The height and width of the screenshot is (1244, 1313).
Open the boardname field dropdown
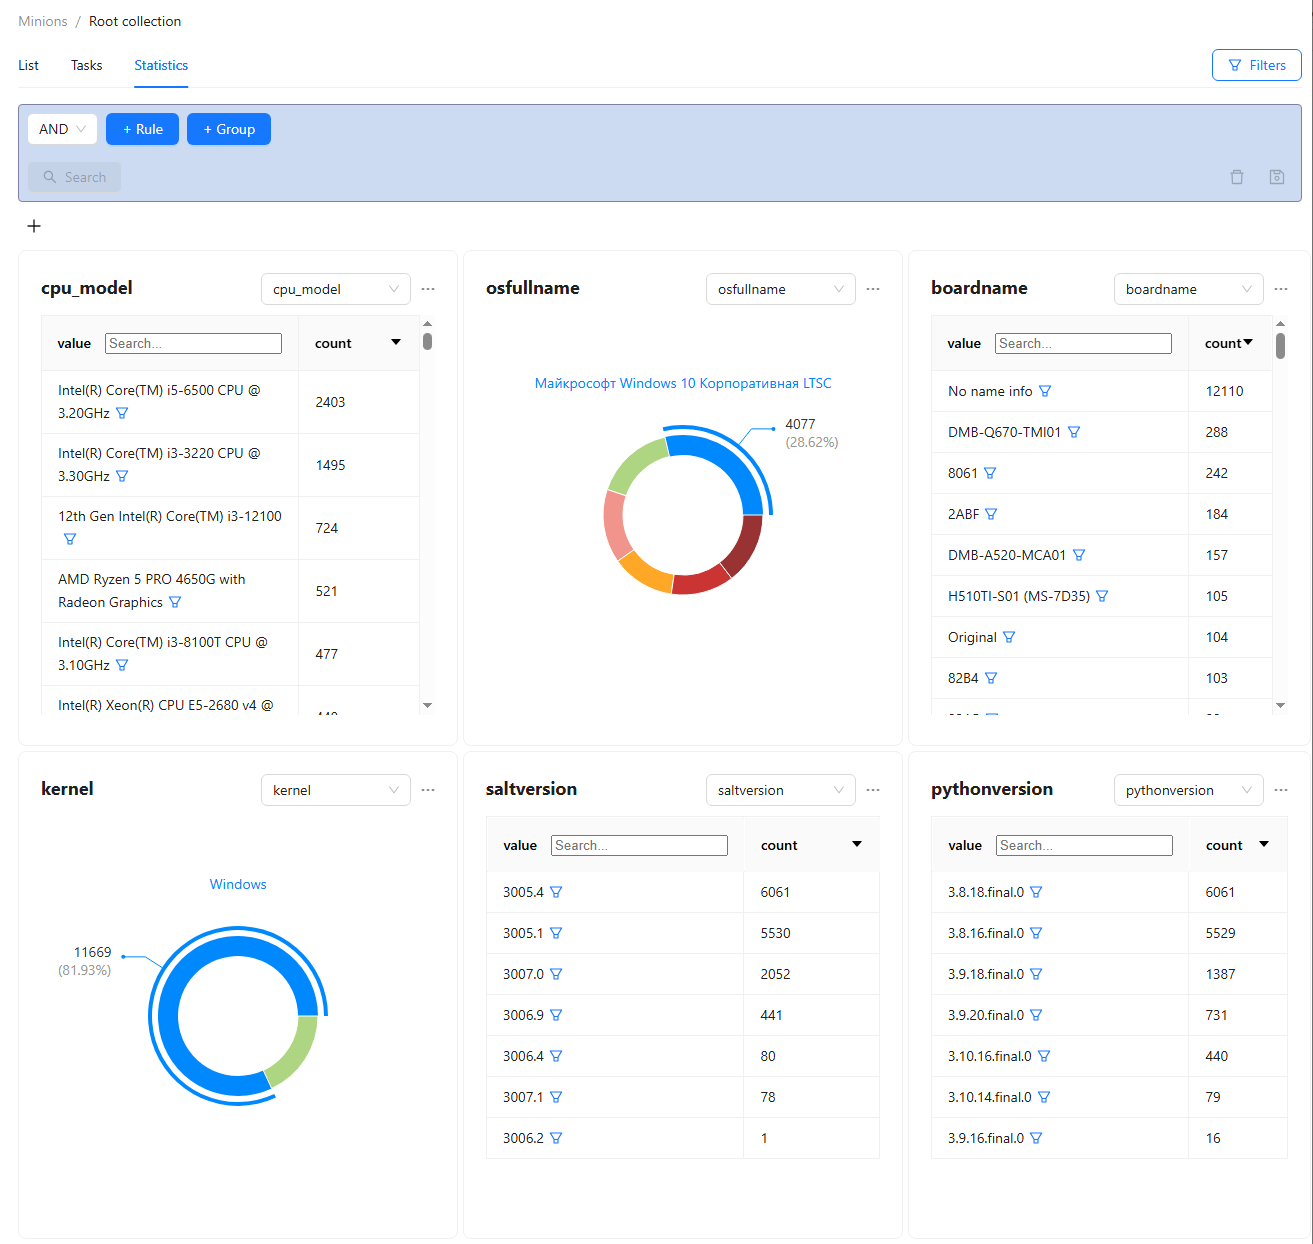point(1189,289)
